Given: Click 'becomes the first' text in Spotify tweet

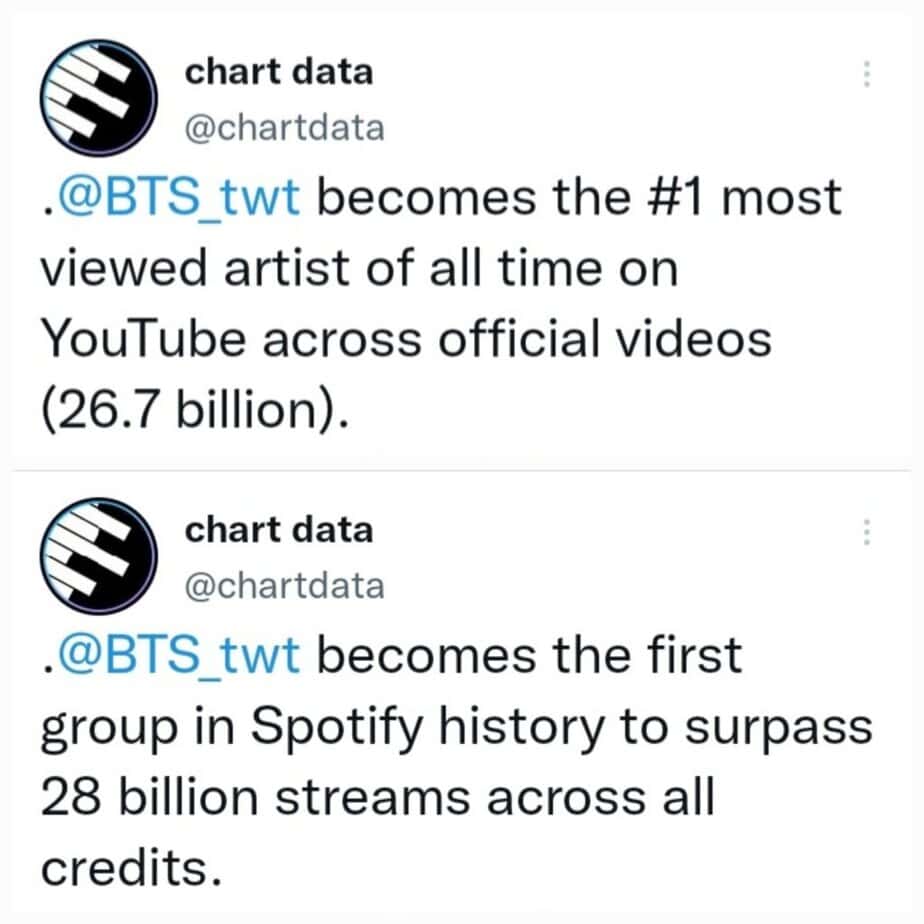Looking at the screenshot, I should pyautogui.click(x=530, y=657).
